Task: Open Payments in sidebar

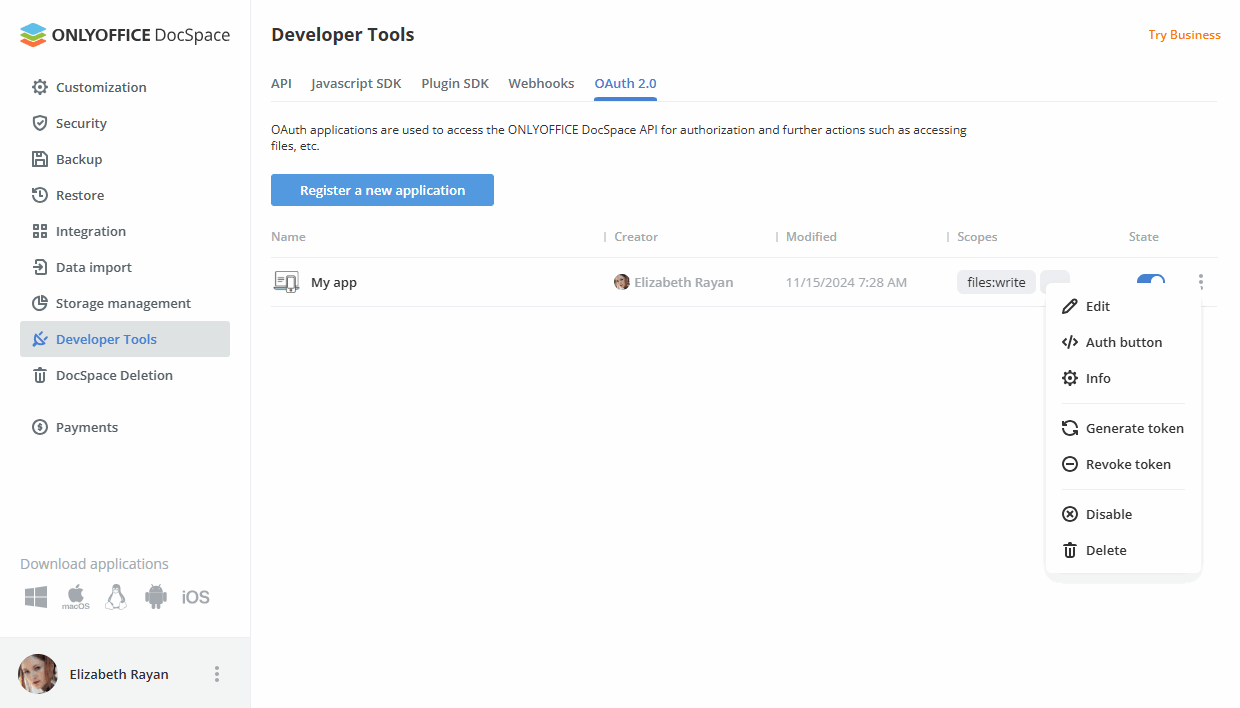Action: 125,427
